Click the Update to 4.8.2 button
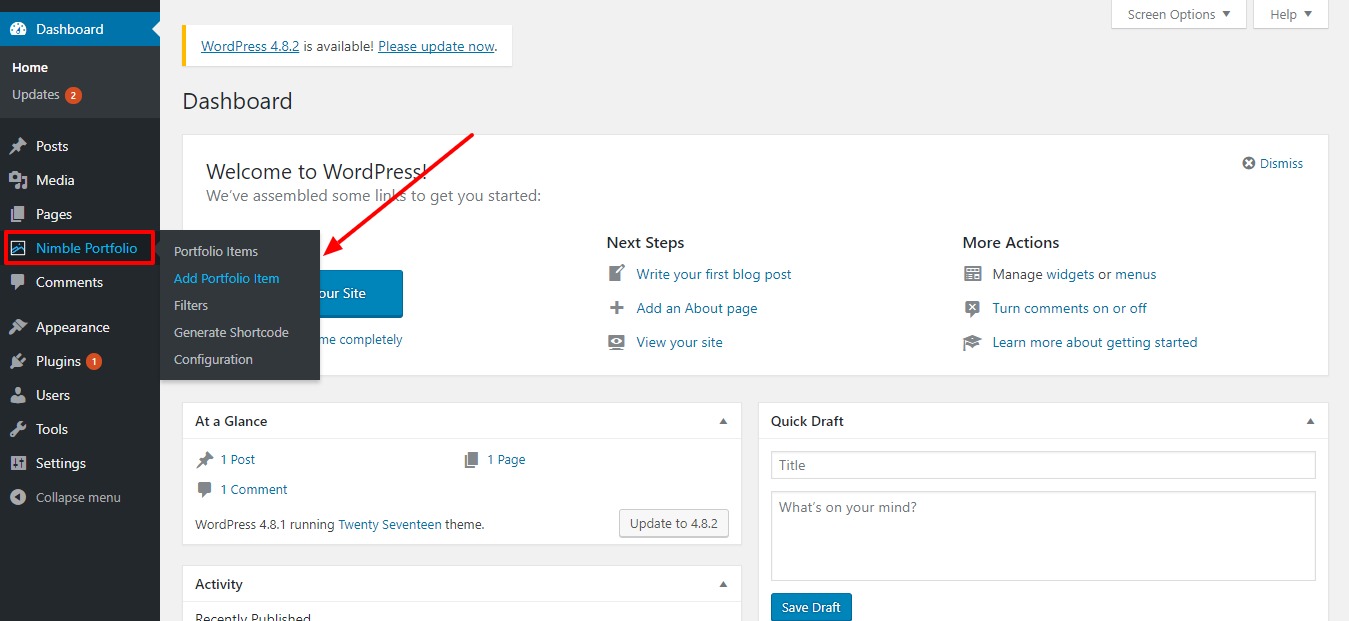 point(674,523)
